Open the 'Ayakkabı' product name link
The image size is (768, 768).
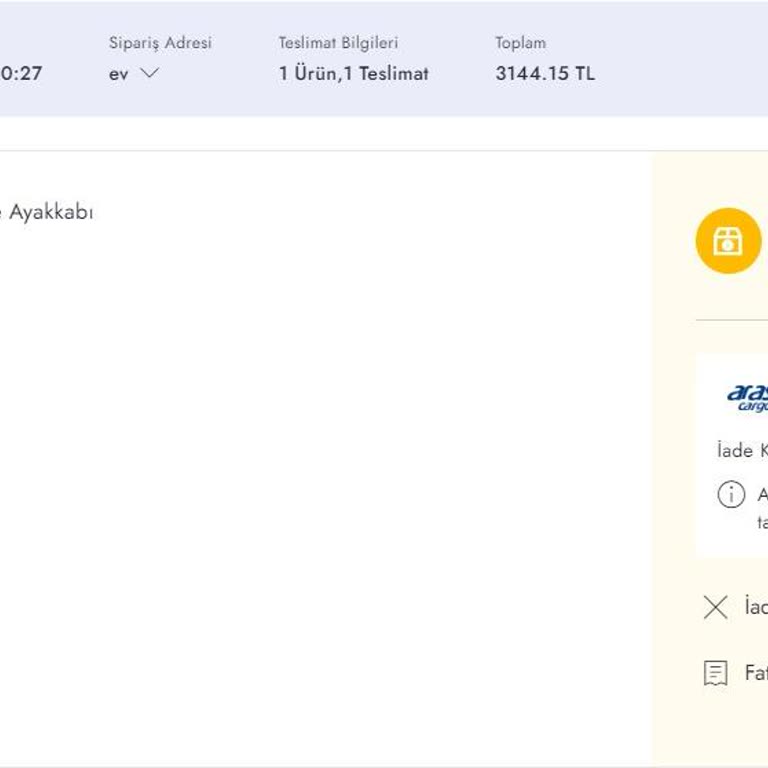(48, 212)
